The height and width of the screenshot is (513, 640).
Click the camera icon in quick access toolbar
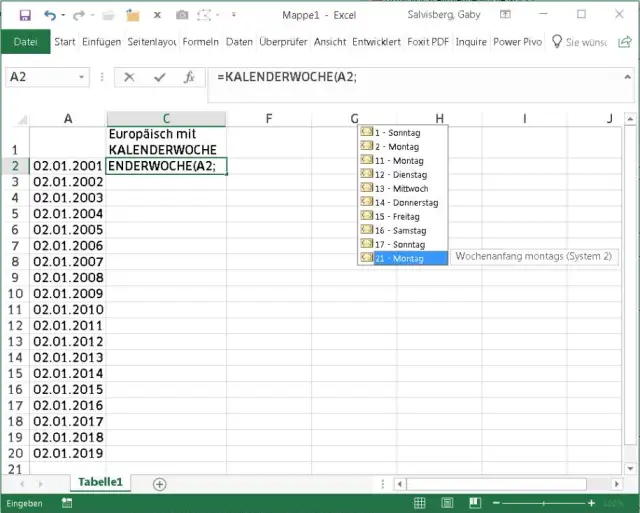click(x=182, y=15)
